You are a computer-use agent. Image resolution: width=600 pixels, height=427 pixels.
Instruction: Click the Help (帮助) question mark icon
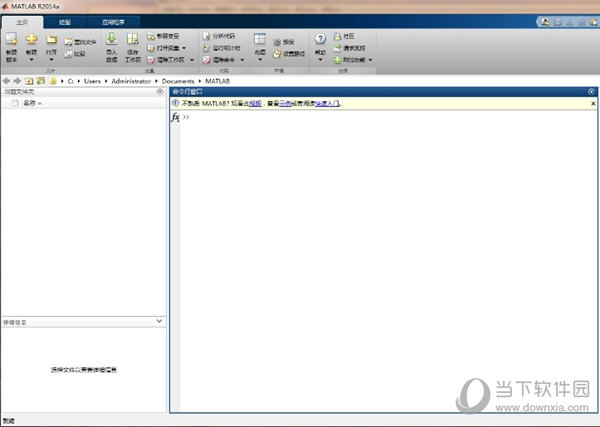[320, 39]
